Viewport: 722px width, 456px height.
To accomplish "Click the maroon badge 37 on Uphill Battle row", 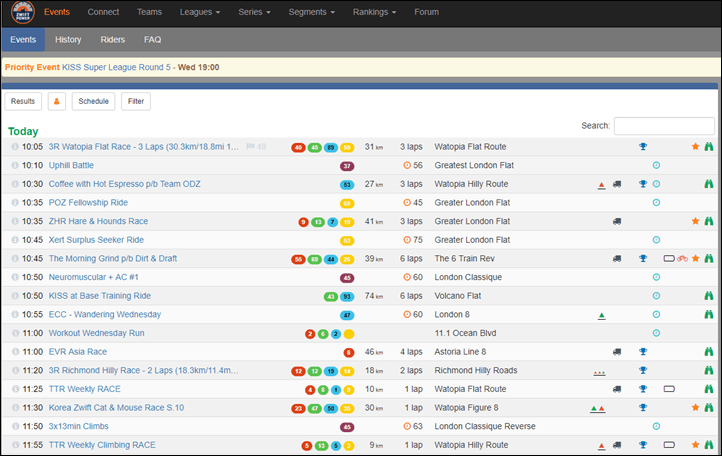I will (x=347, y=166).
